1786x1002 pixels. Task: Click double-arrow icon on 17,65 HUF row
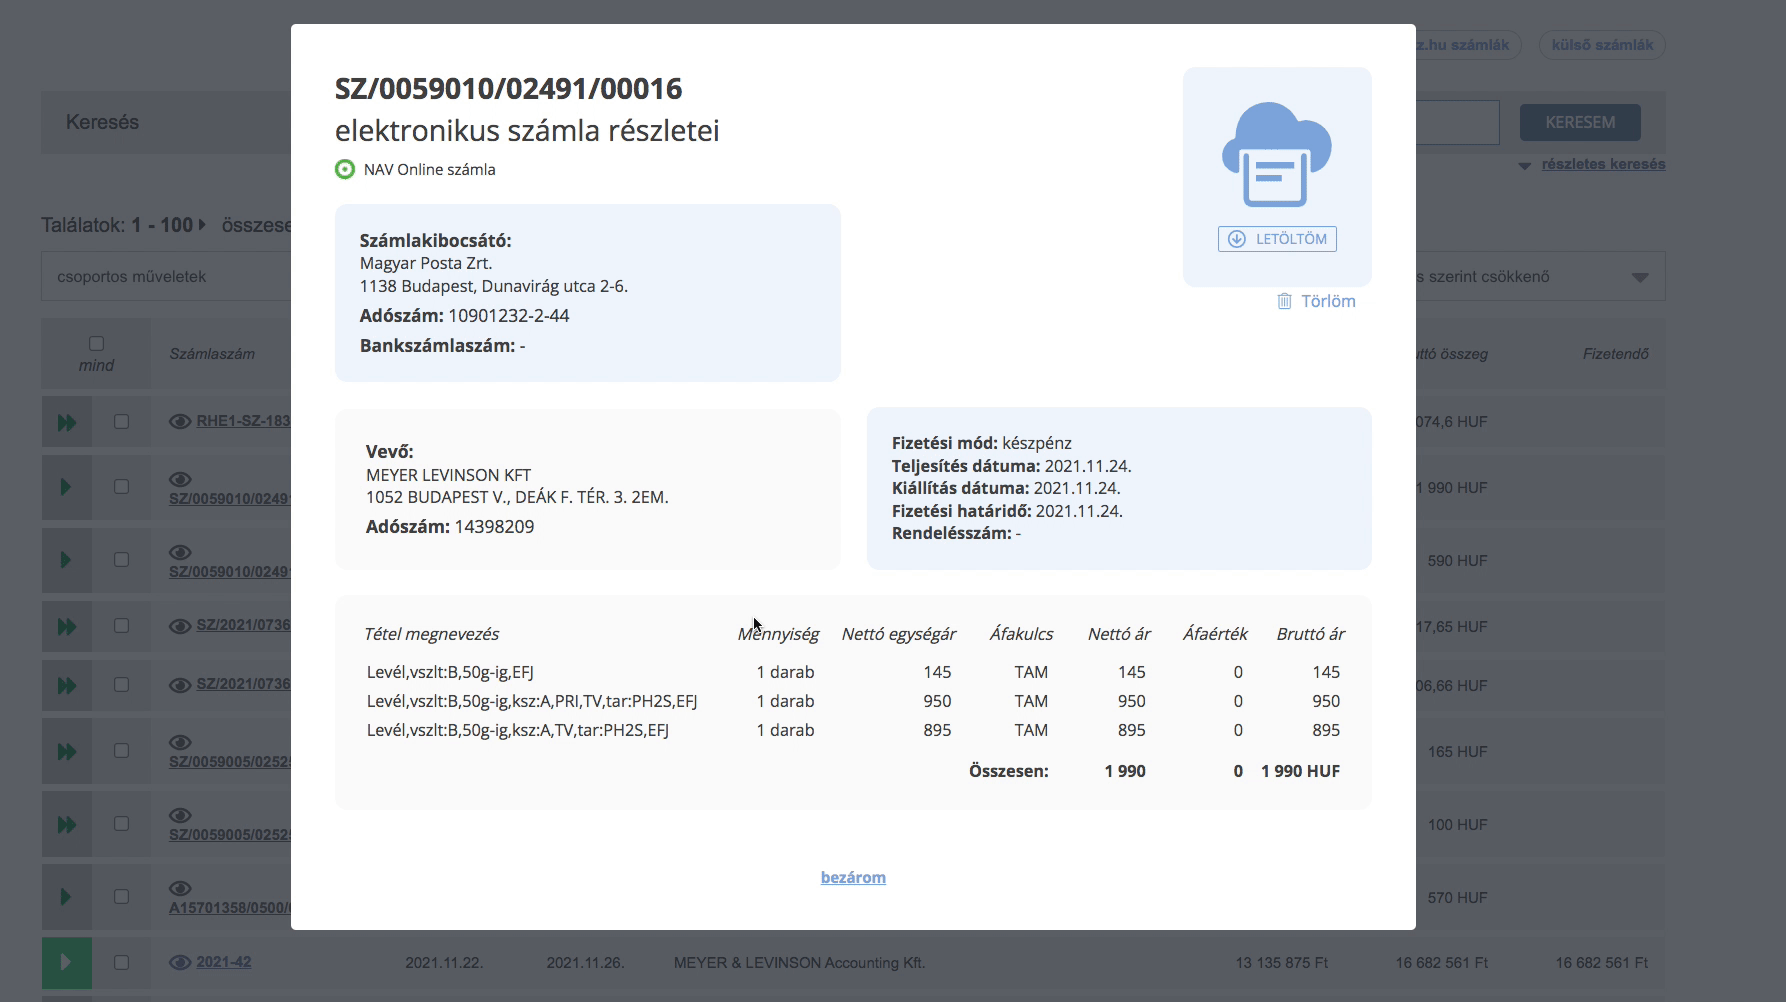click(x=67, y=626)
